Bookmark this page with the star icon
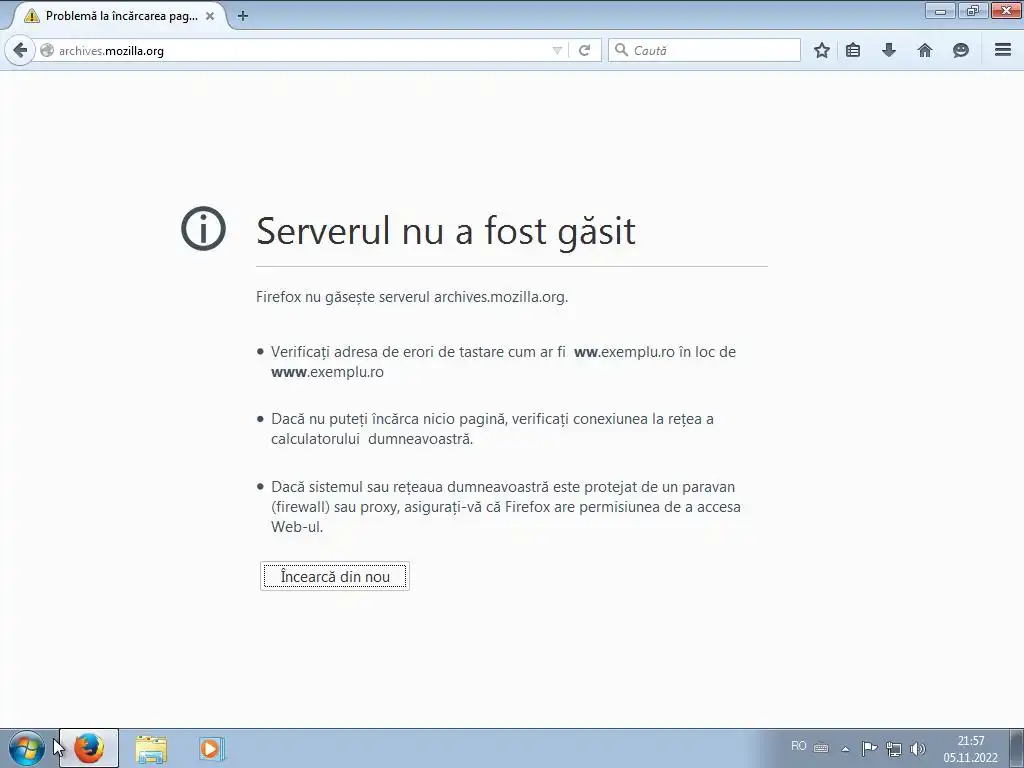This screenshot has width=1024, height=768. [x=822, y=50]
